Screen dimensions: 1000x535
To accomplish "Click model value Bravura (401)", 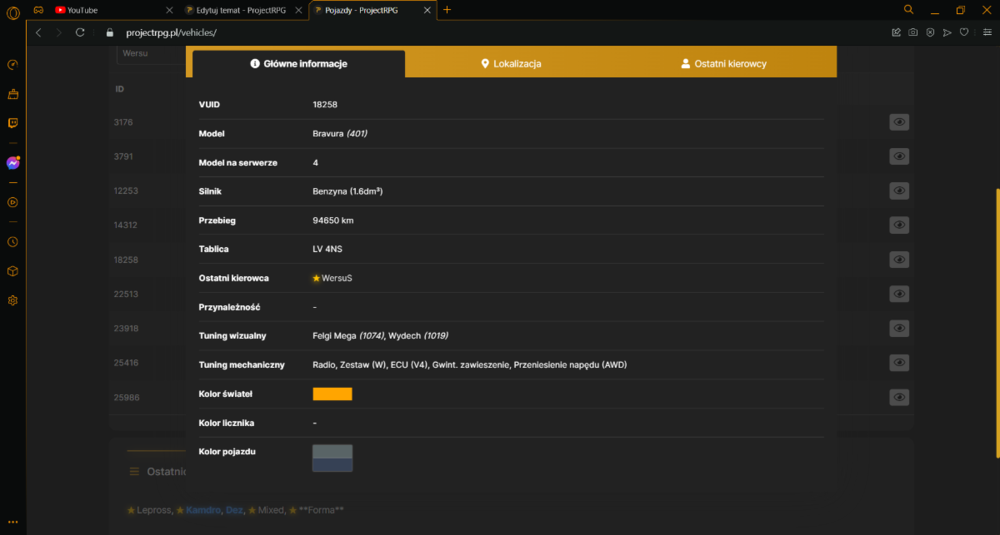I will 340,134.
